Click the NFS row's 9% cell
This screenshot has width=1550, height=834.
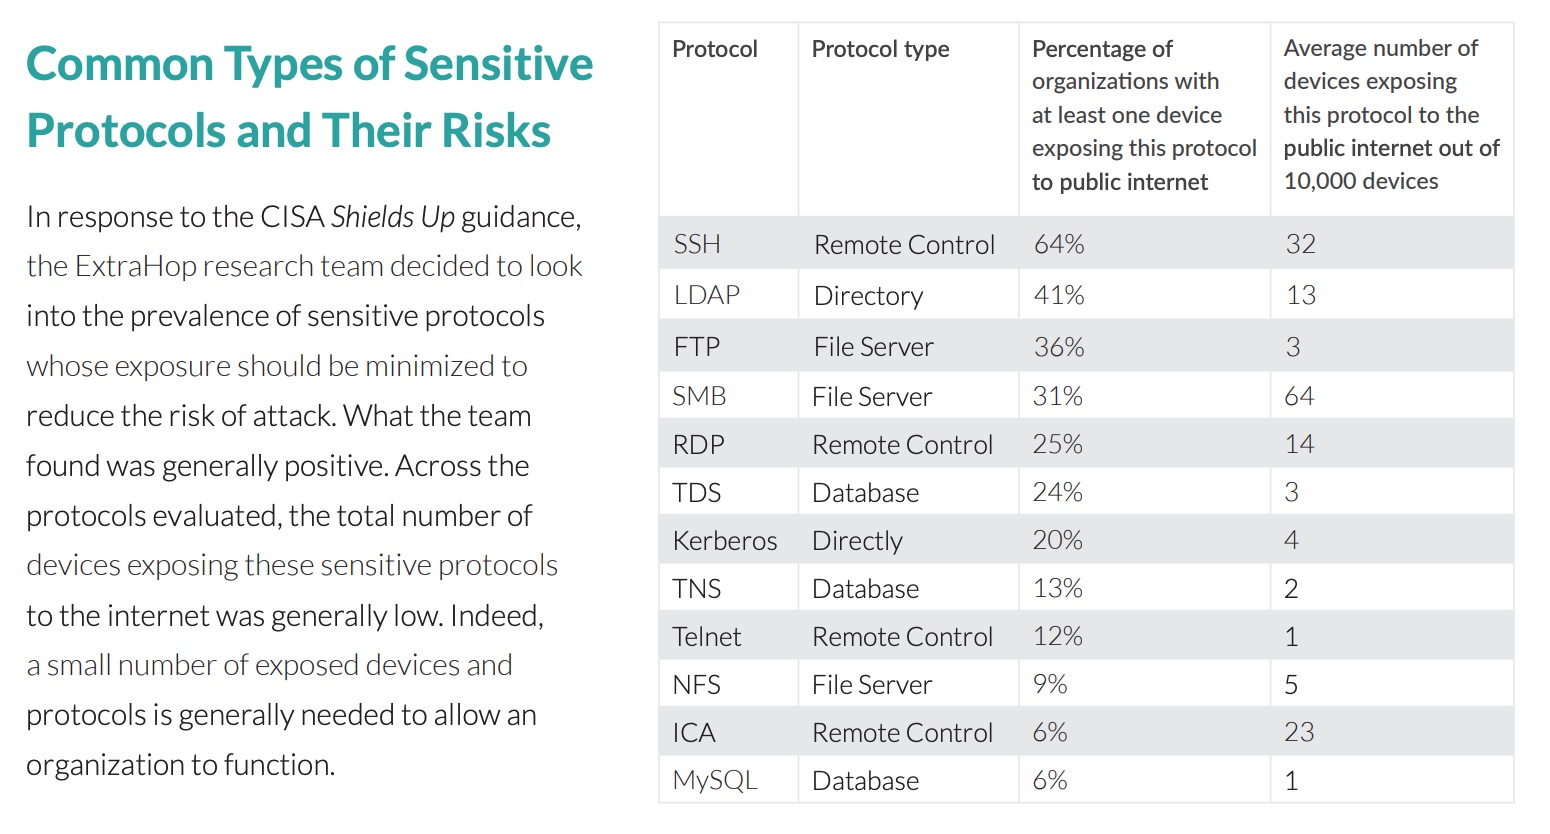[x=1050, y=685]
